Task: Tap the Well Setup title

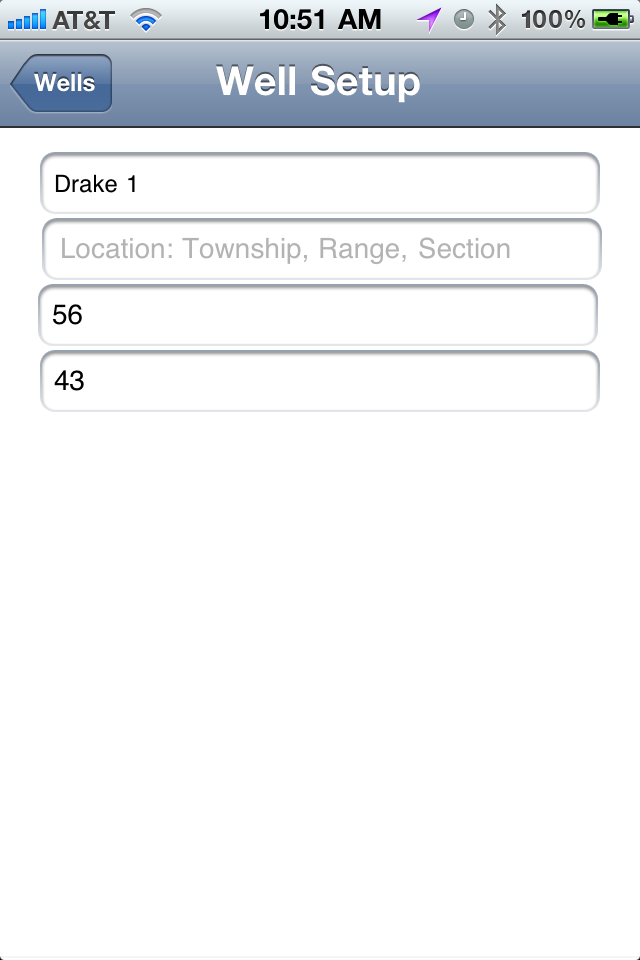Action: (318, 81)
